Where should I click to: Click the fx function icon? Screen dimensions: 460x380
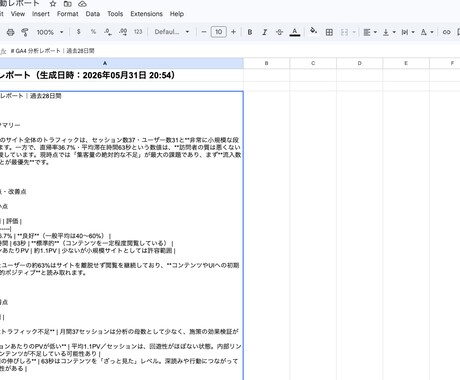(x=3, y=51)
